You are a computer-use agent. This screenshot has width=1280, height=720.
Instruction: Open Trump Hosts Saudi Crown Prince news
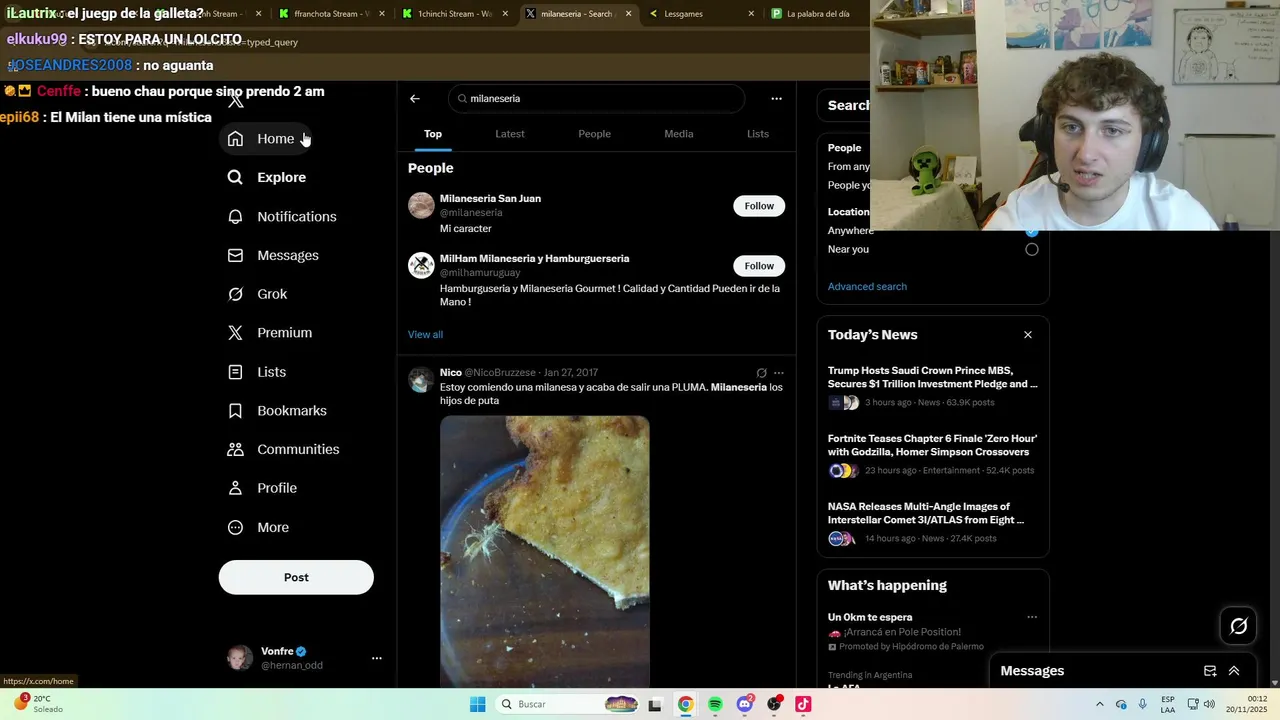click(933, 377)
